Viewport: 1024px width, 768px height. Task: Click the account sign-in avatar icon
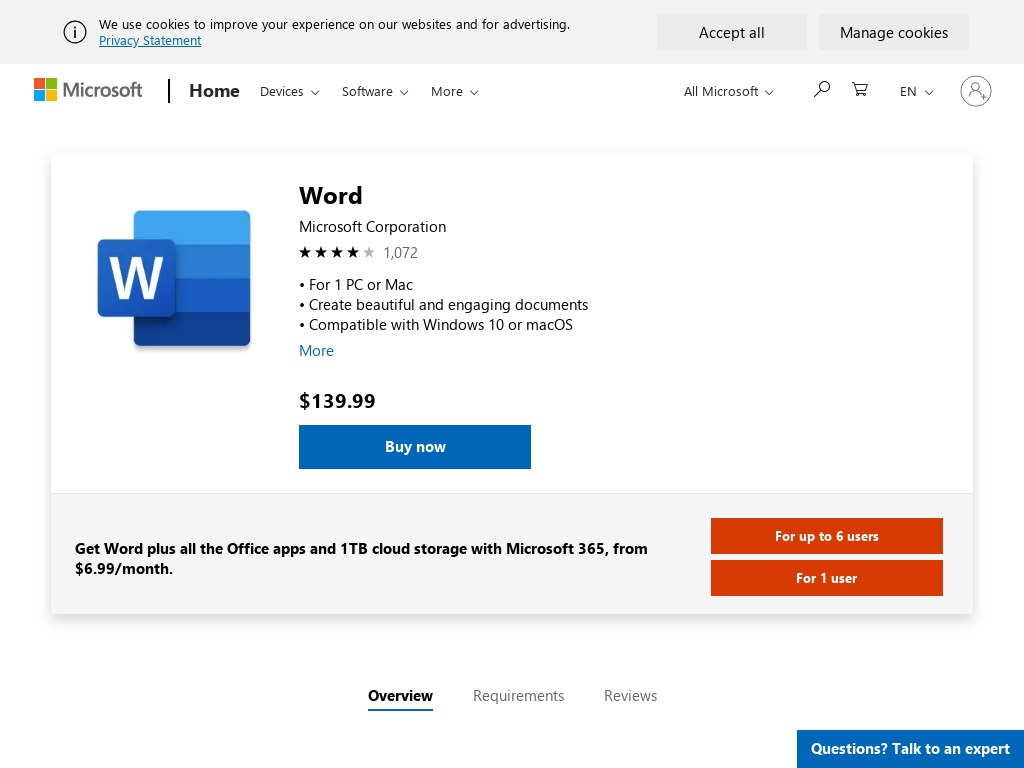coord(976,91)
